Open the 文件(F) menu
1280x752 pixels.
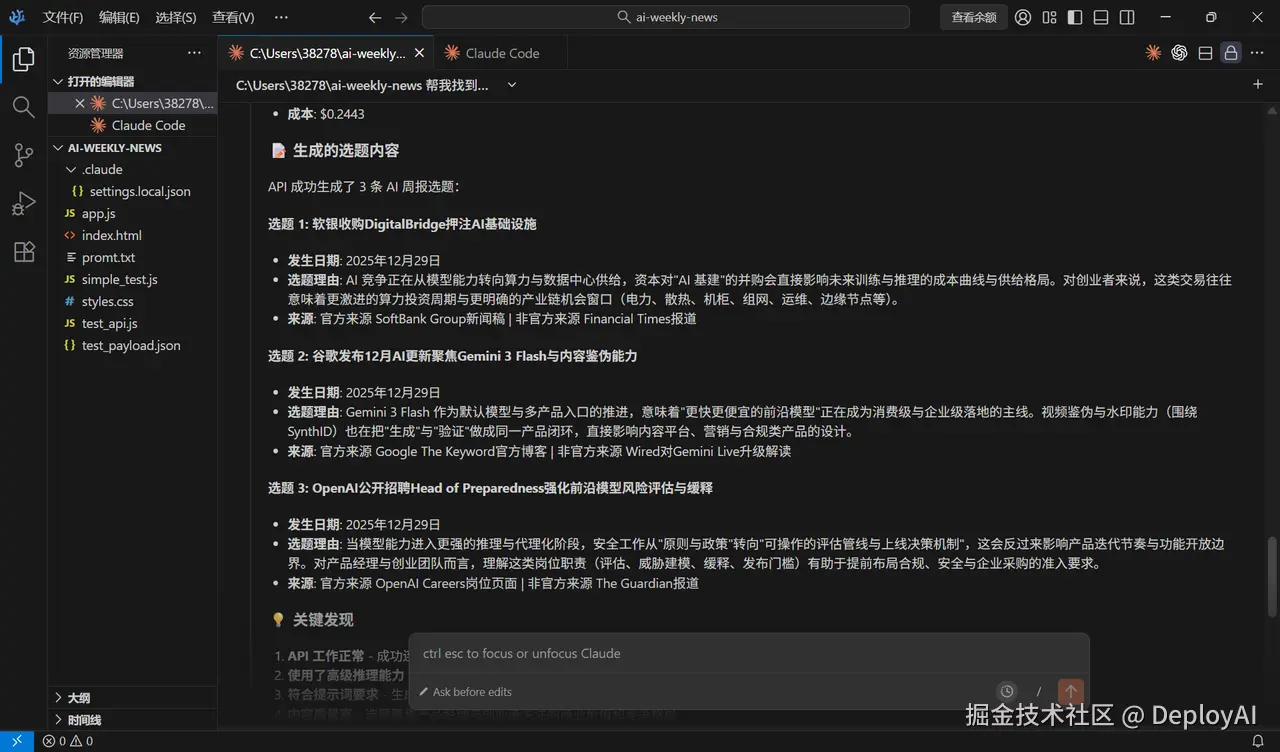click(x=62, y=17)
